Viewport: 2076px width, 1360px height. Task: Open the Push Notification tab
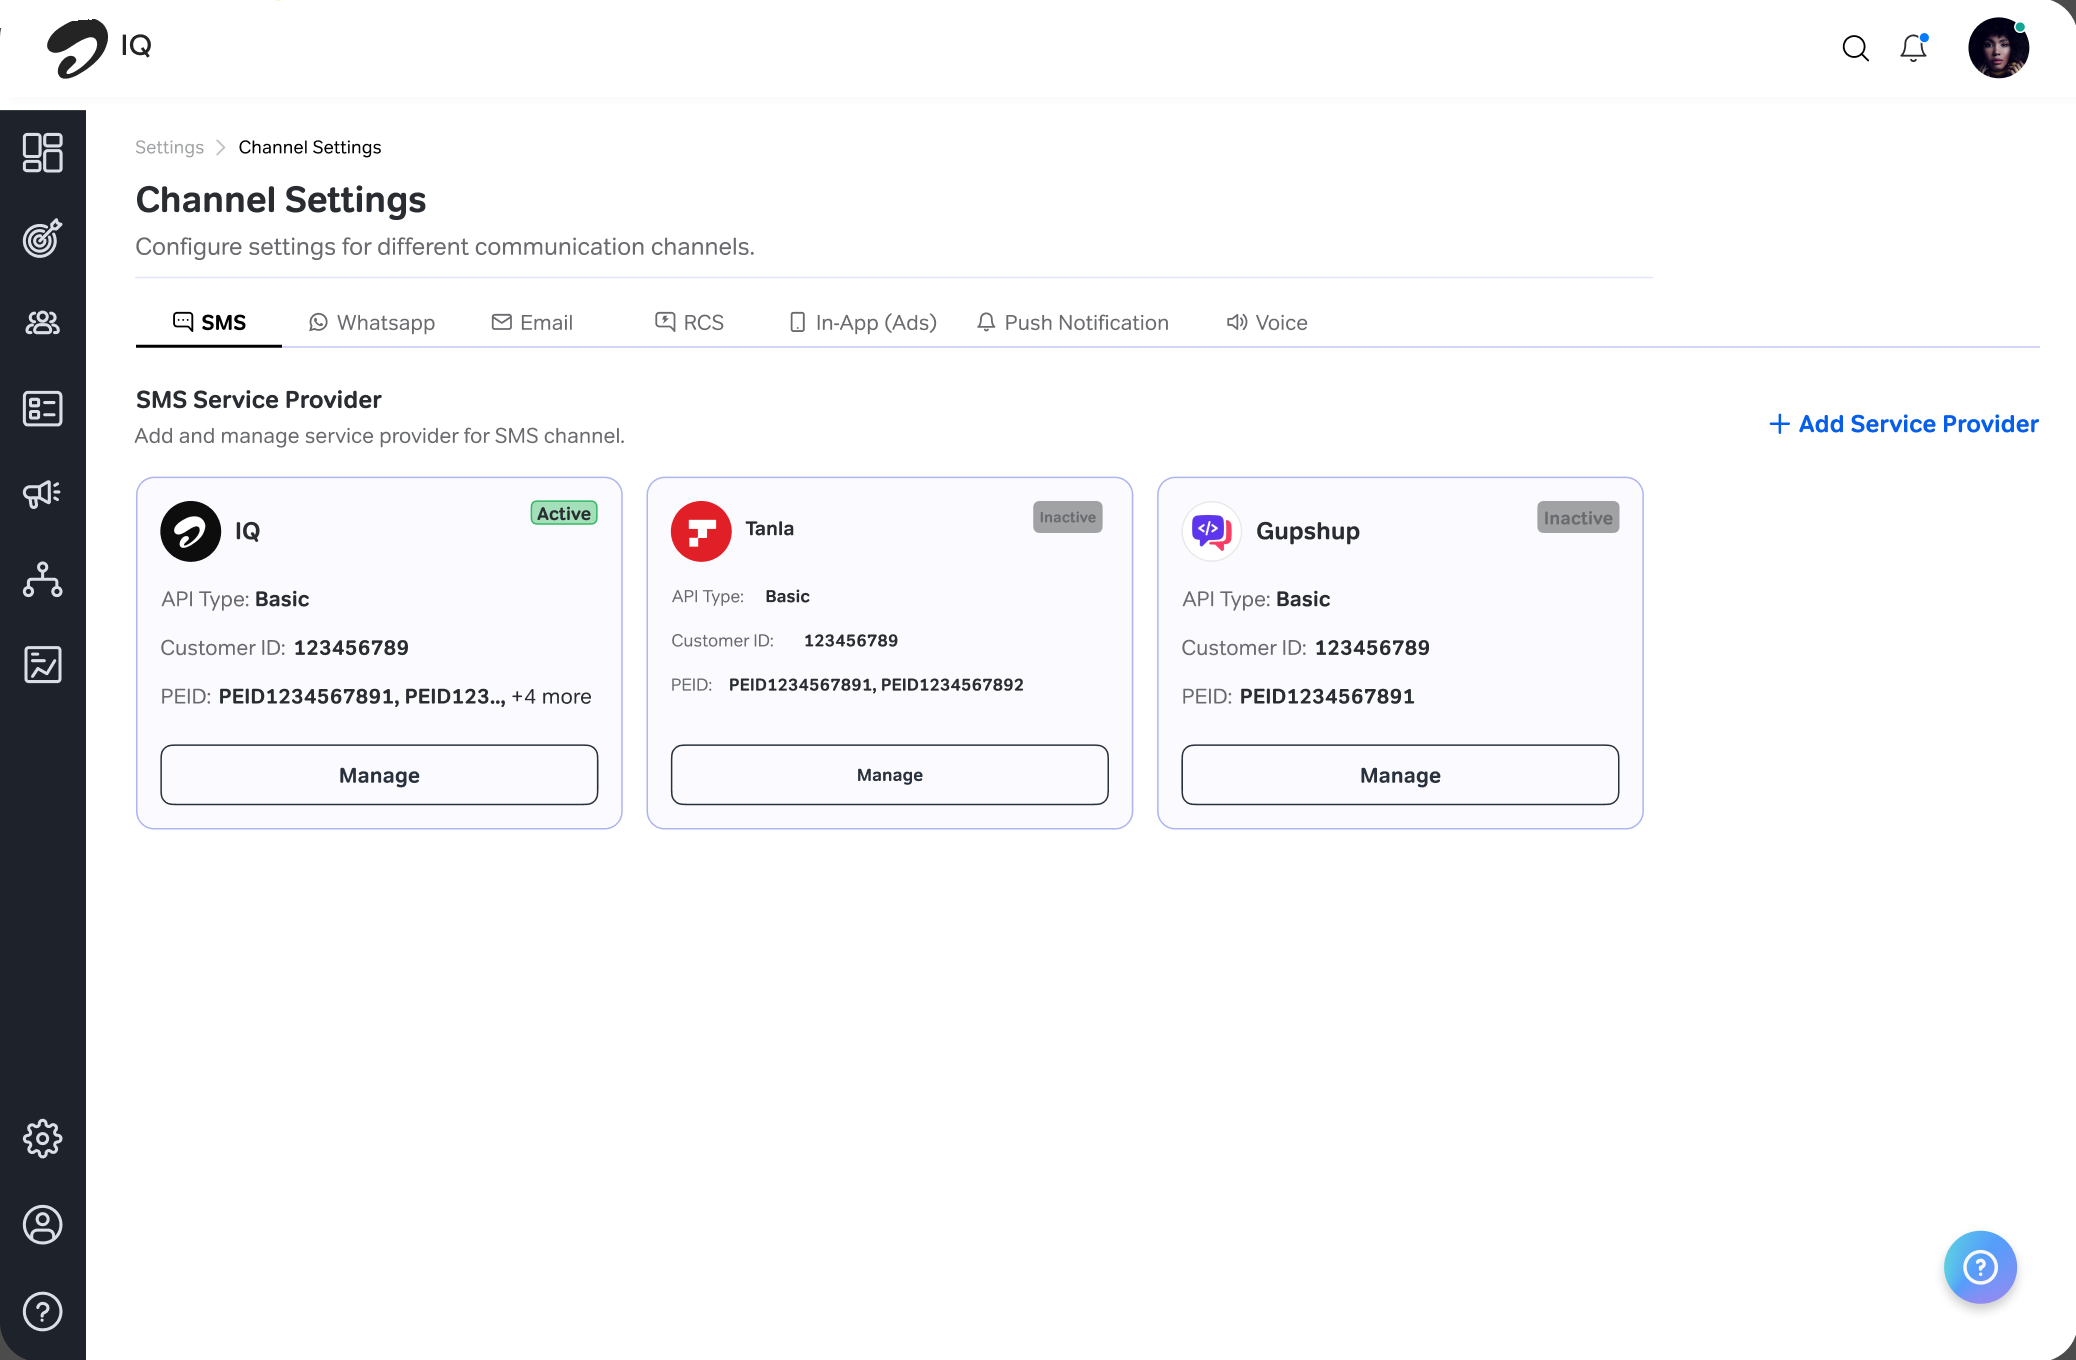[x=1073, y=322]
